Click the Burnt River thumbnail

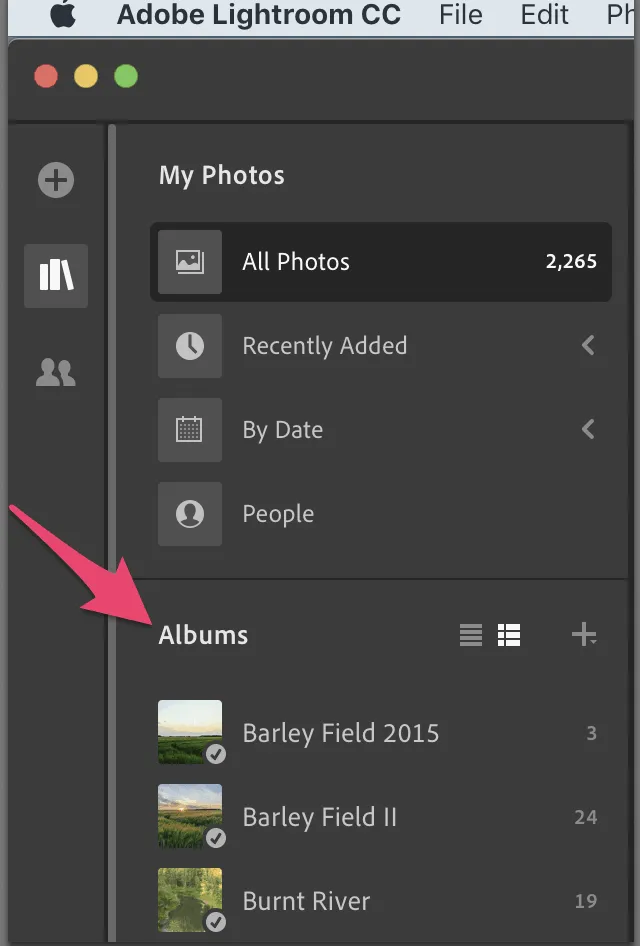tap(190, 900)
